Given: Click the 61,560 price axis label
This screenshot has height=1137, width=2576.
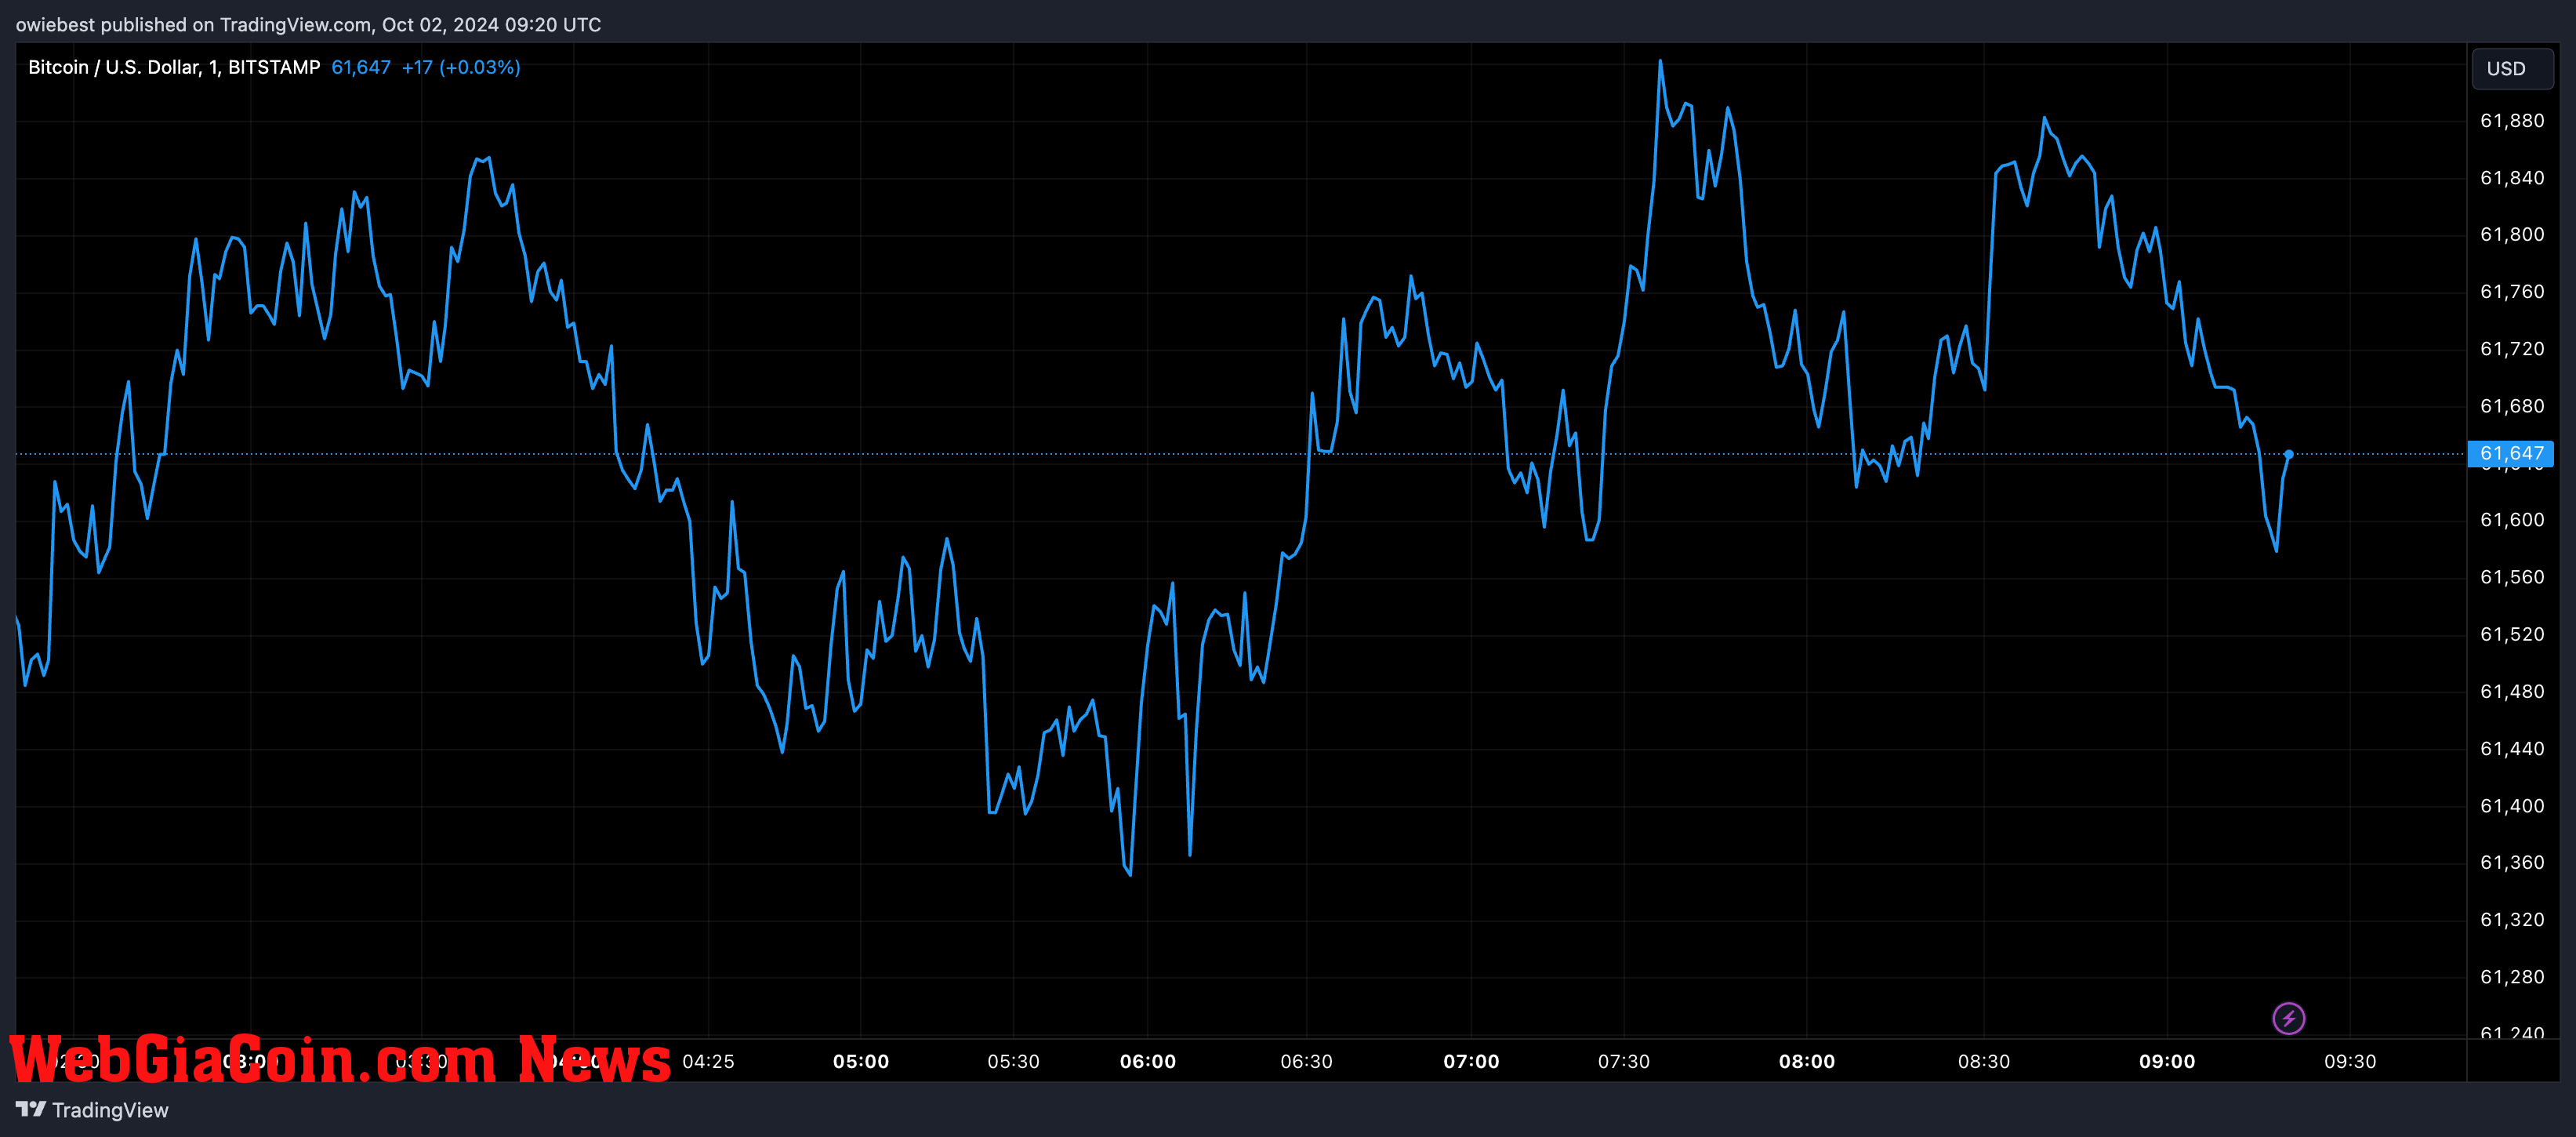Looking at the screenshot, I should 2512,576.
